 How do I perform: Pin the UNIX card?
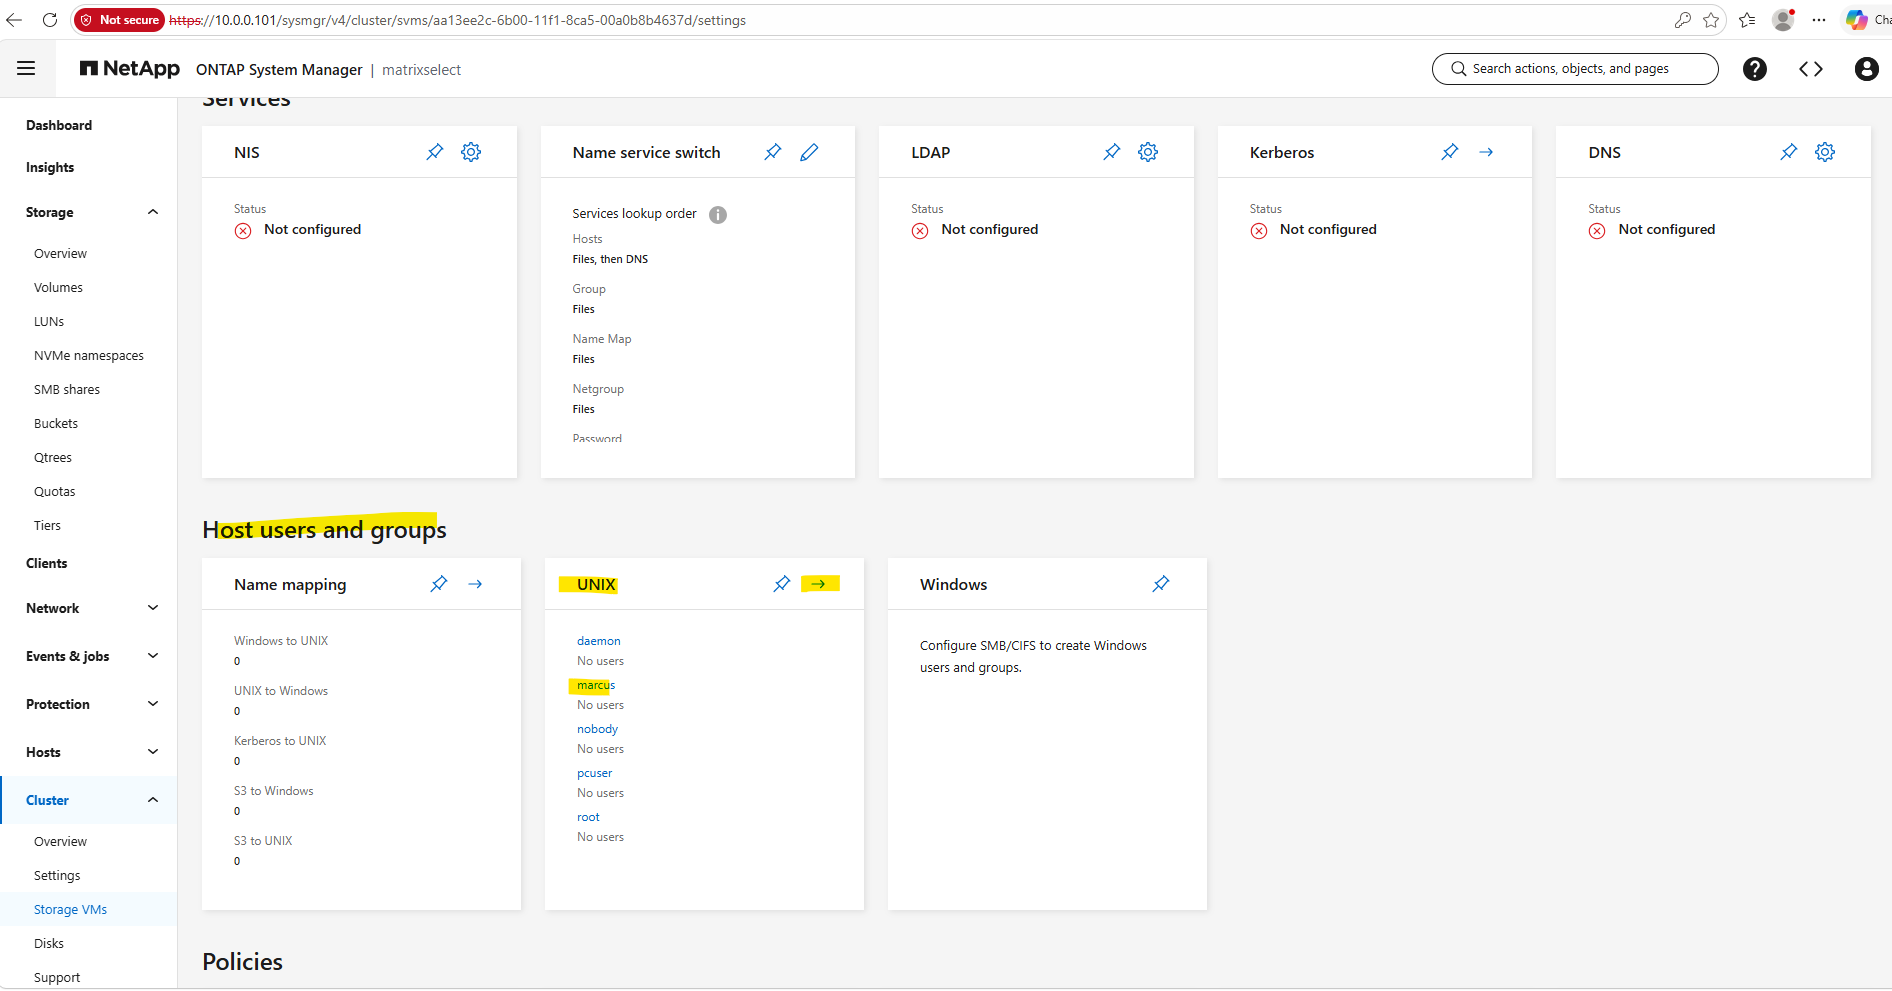[782, 584]
